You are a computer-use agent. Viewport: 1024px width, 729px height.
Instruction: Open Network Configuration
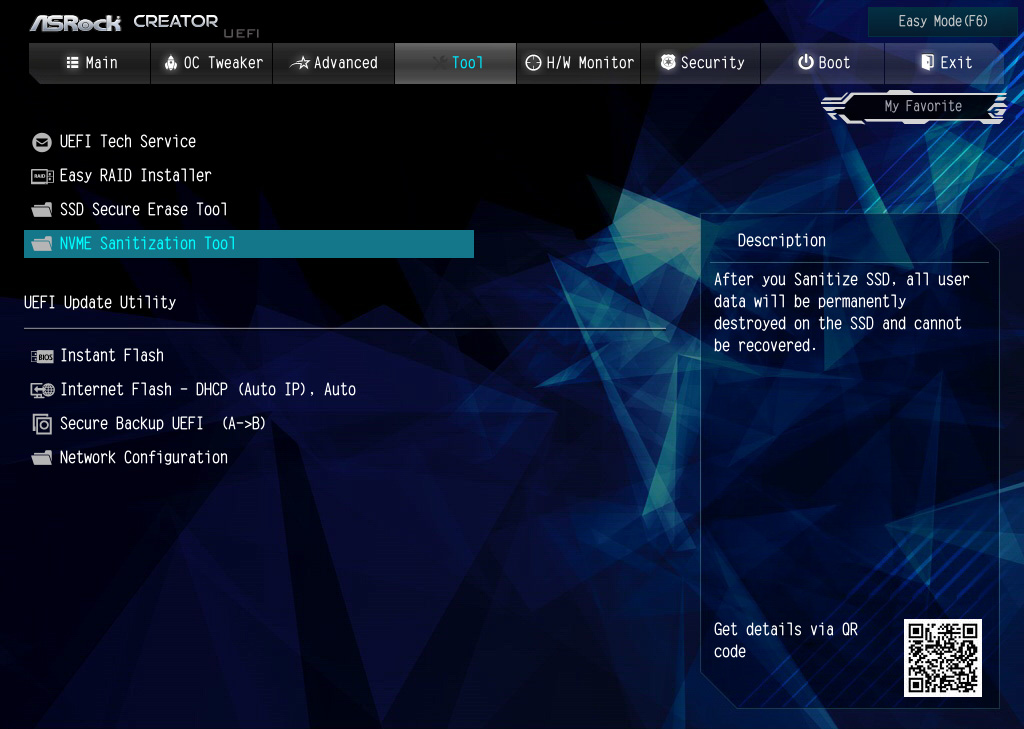[144, 457]
